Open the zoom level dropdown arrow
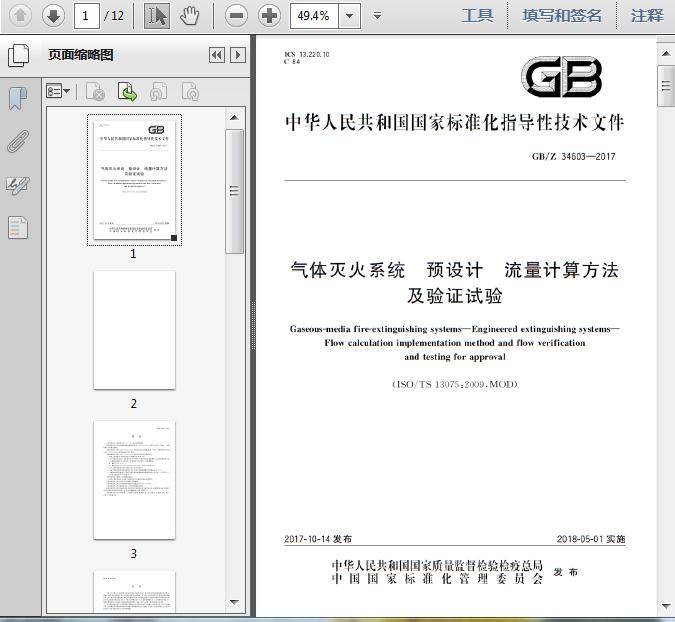Image resolution: width=675 pixels, height=622 pixels. click(x=350, y=16)
